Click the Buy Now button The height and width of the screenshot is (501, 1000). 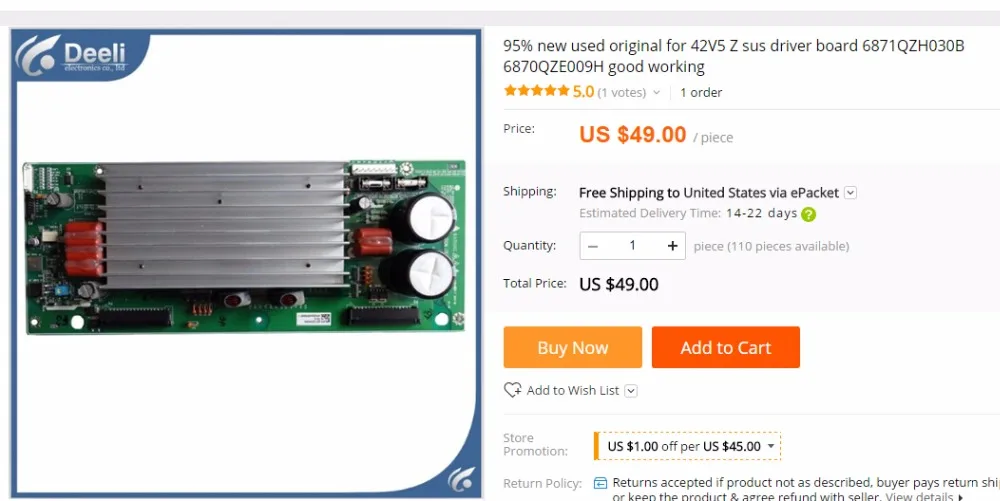click(573, 347)
